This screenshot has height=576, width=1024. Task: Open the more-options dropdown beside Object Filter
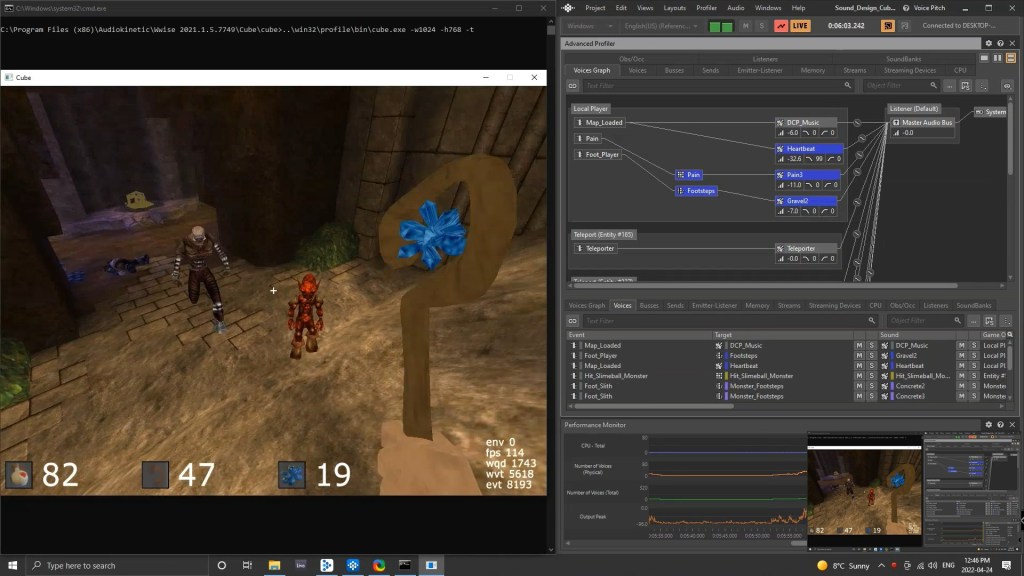(947, 85)
